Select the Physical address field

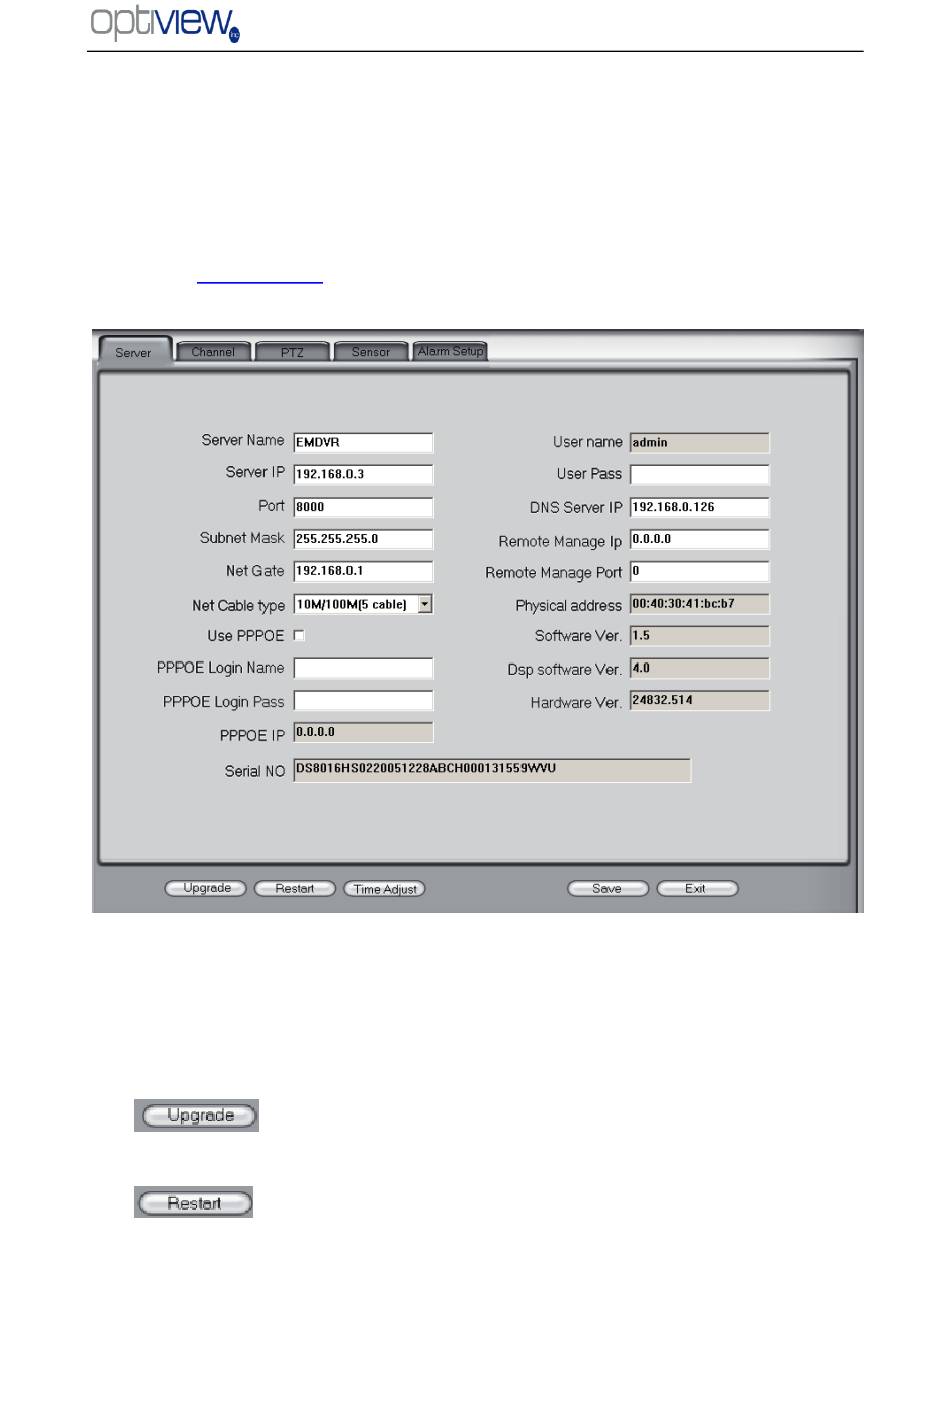[x=700, y=604]
